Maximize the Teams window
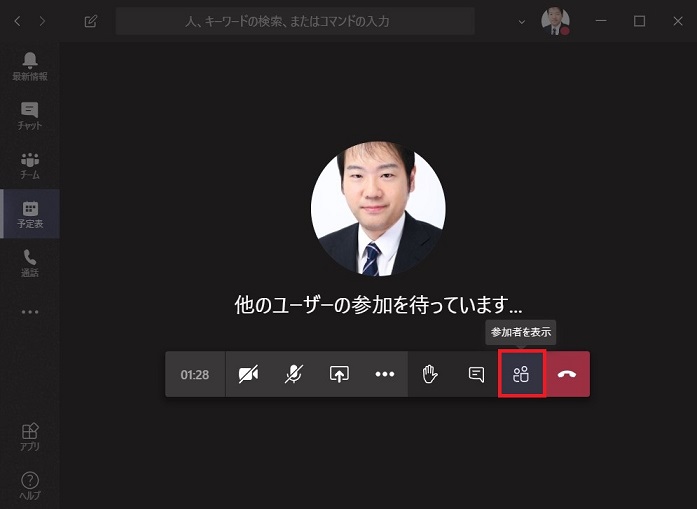The image size is (697, 509). pos(639,21)
